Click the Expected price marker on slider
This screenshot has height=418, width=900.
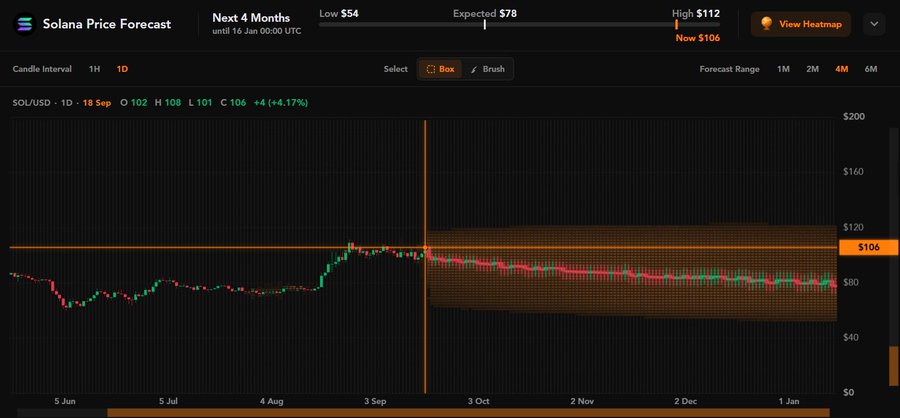tap(485, 24)
